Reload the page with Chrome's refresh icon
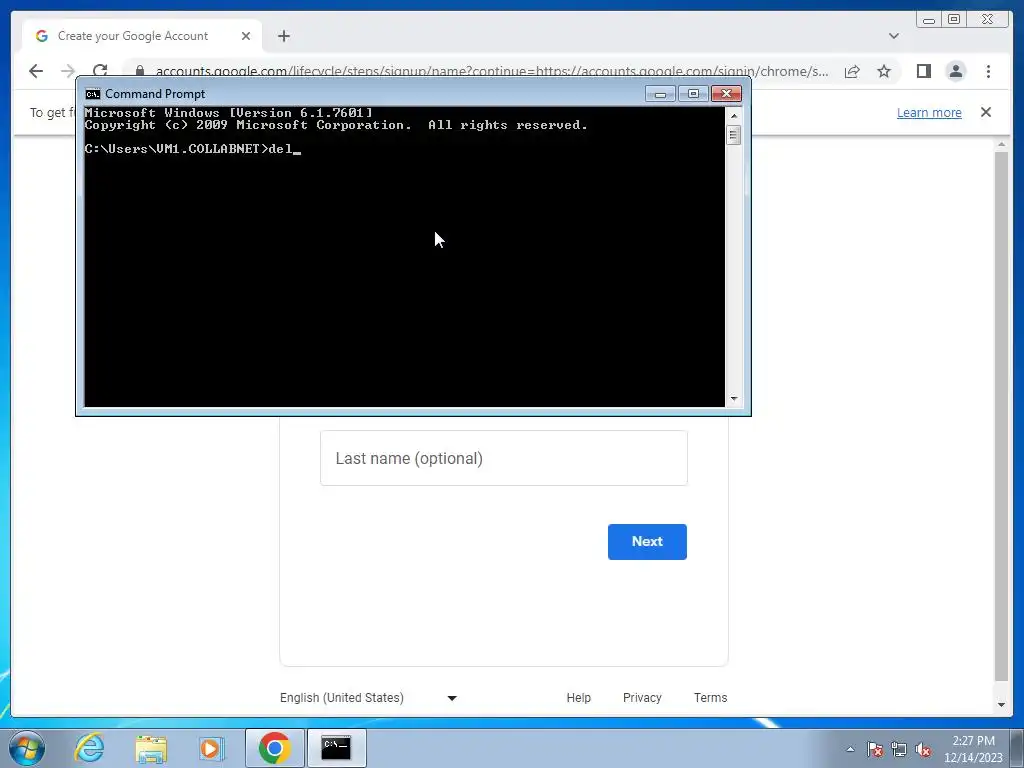 click(100, 71)
